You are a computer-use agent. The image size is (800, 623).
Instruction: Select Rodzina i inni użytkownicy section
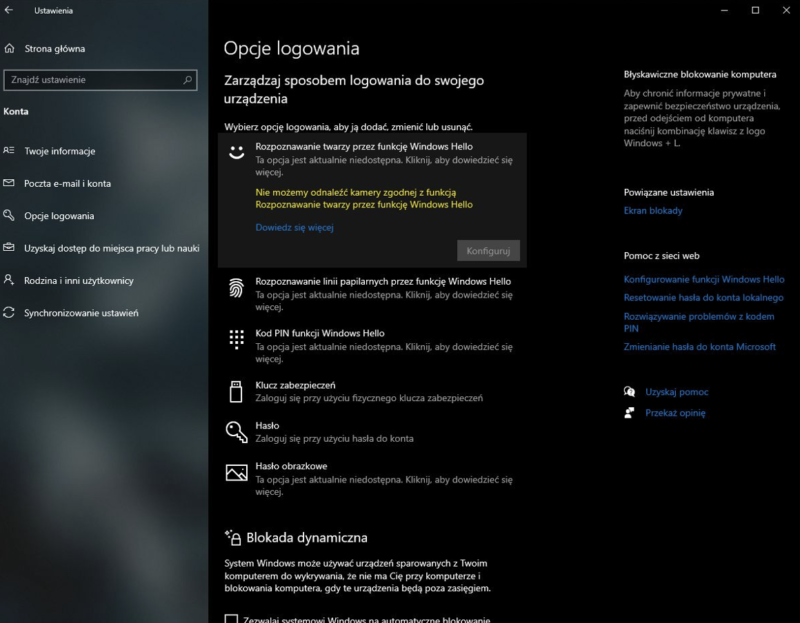(x=78, y=280)
